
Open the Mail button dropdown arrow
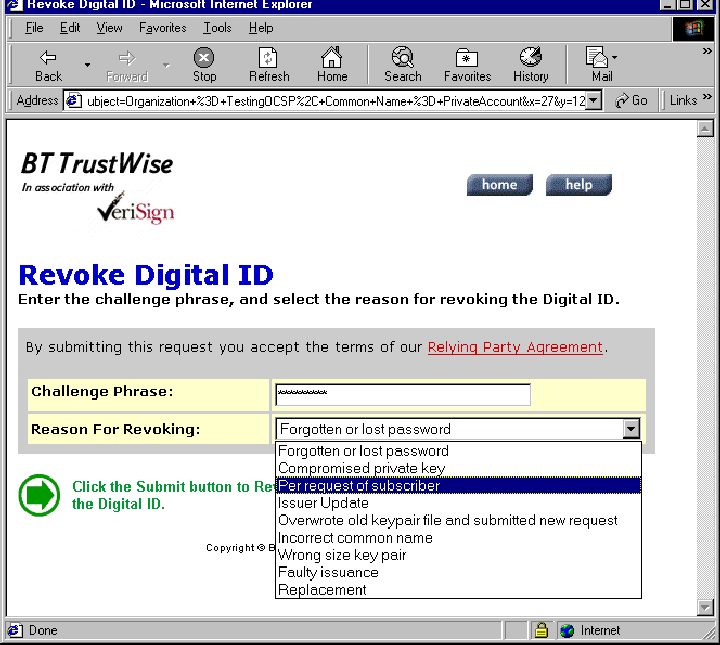click(614, 58)
